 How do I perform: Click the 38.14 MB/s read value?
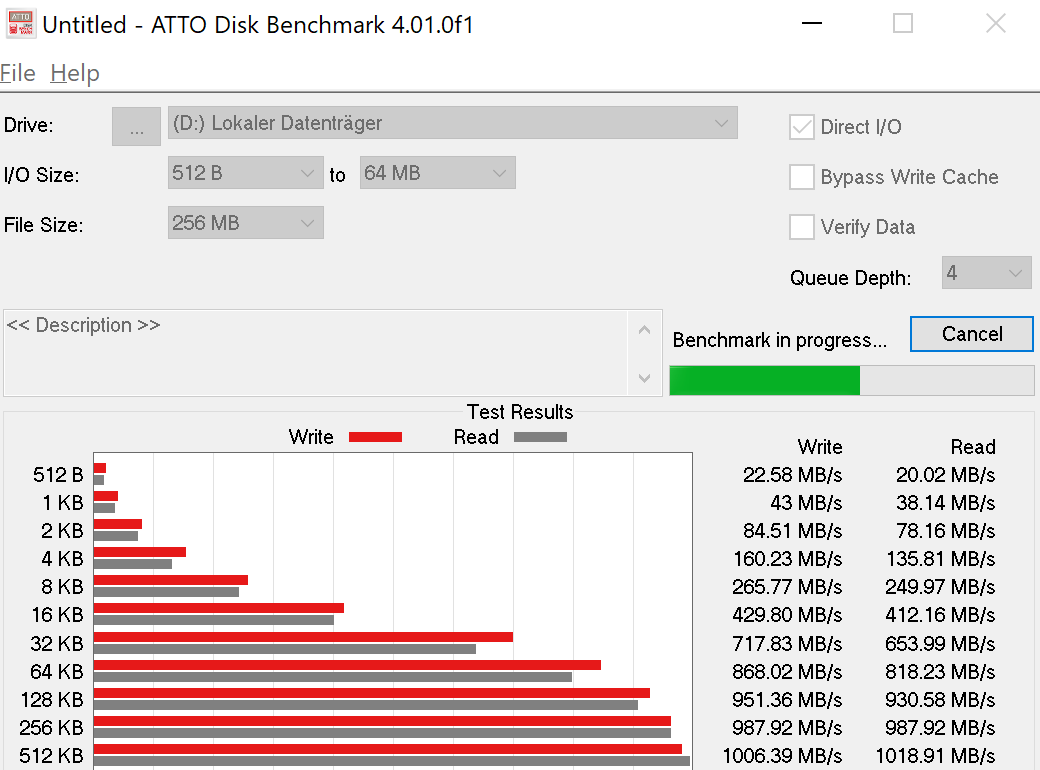[946, 503]
